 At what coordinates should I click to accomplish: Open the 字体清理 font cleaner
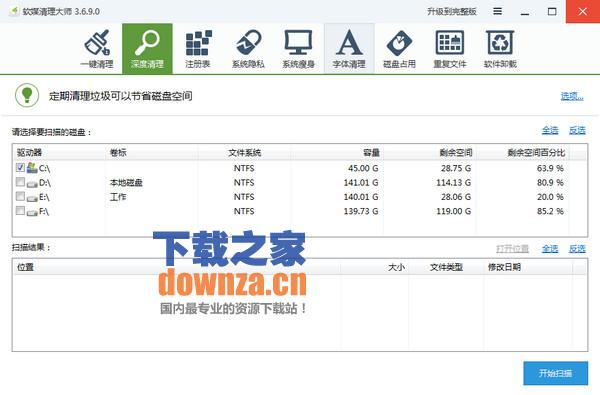tap(349, 49)
